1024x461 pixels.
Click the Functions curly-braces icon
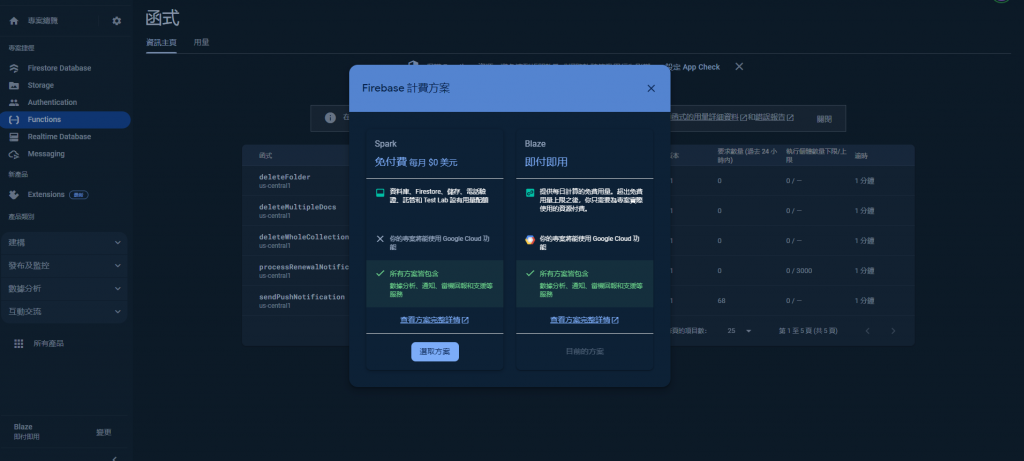(x=14, y=119)
